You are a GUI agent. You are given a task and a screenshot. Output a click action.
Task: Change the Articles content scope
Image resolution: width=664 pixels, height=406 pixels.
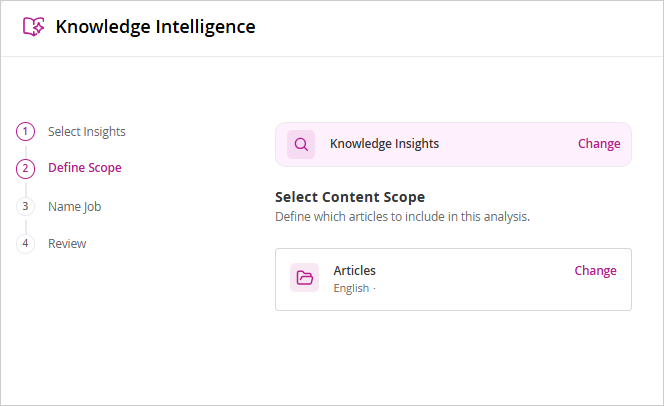595,271
